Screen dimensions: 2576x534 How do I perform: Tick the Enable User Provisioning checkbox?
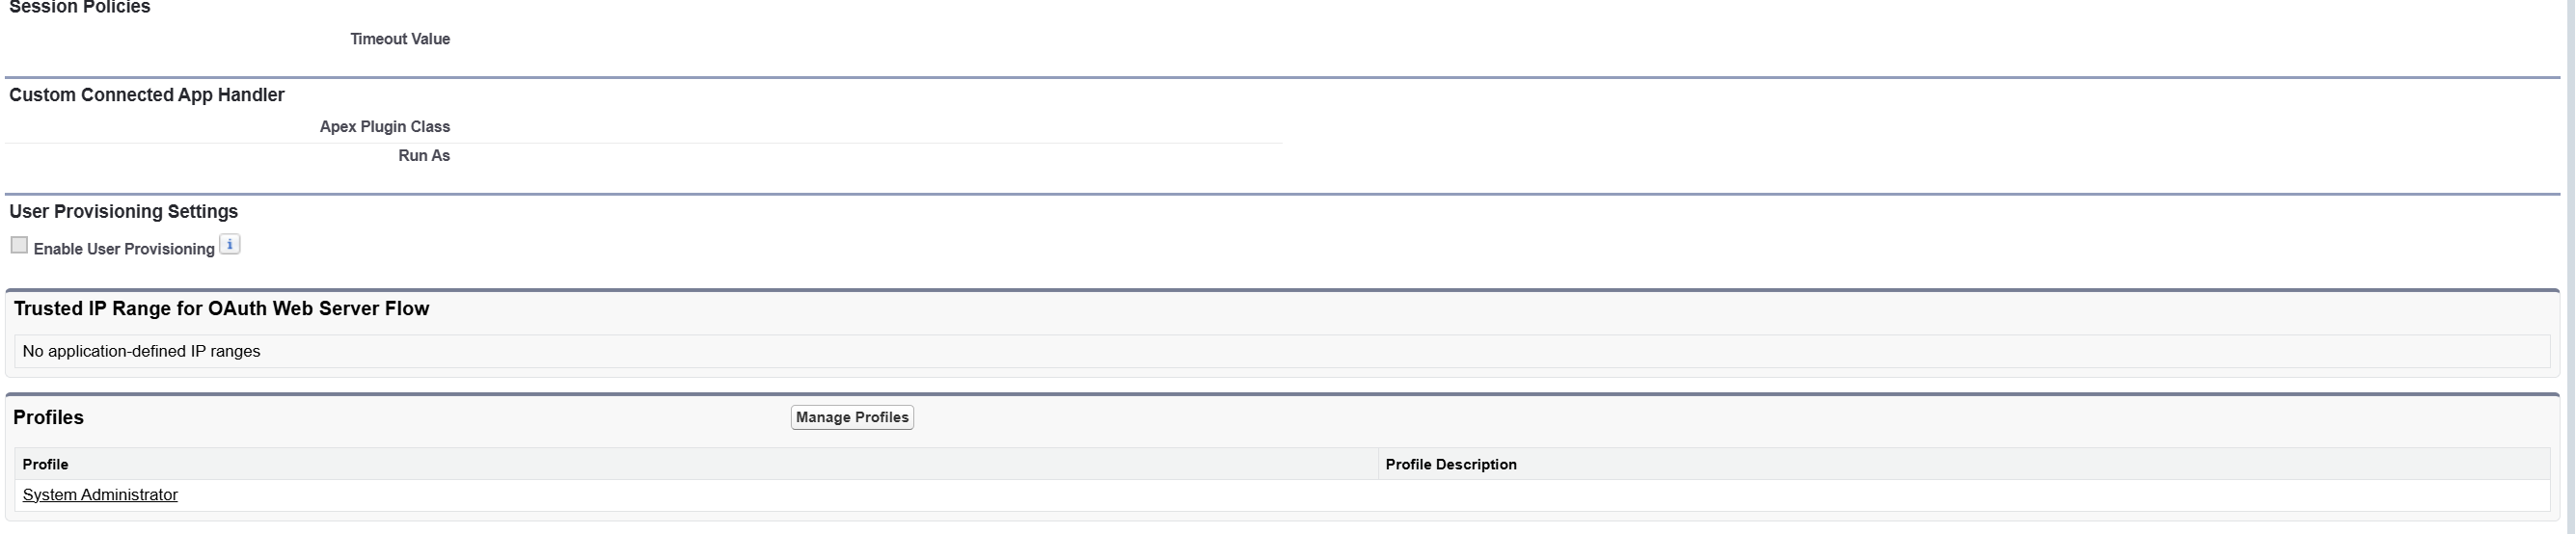coord(19,245)
